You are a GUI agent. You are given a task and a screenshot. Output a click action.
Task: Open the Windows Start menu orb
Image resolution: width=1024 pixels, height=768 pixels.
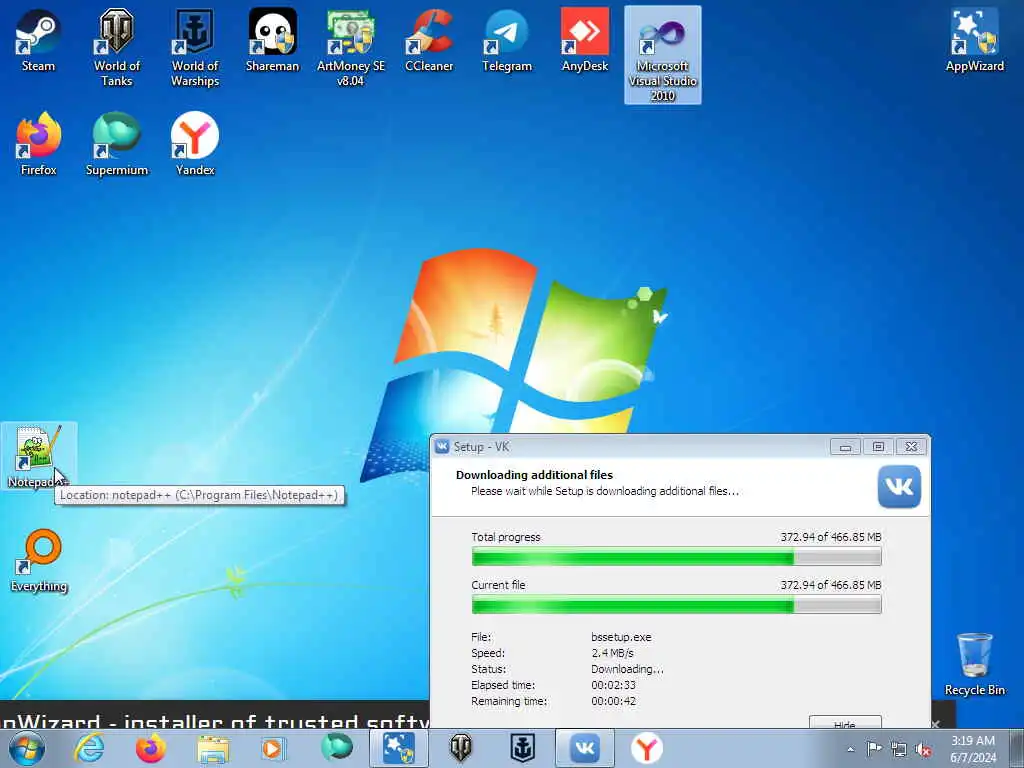[x=27, y=748]
